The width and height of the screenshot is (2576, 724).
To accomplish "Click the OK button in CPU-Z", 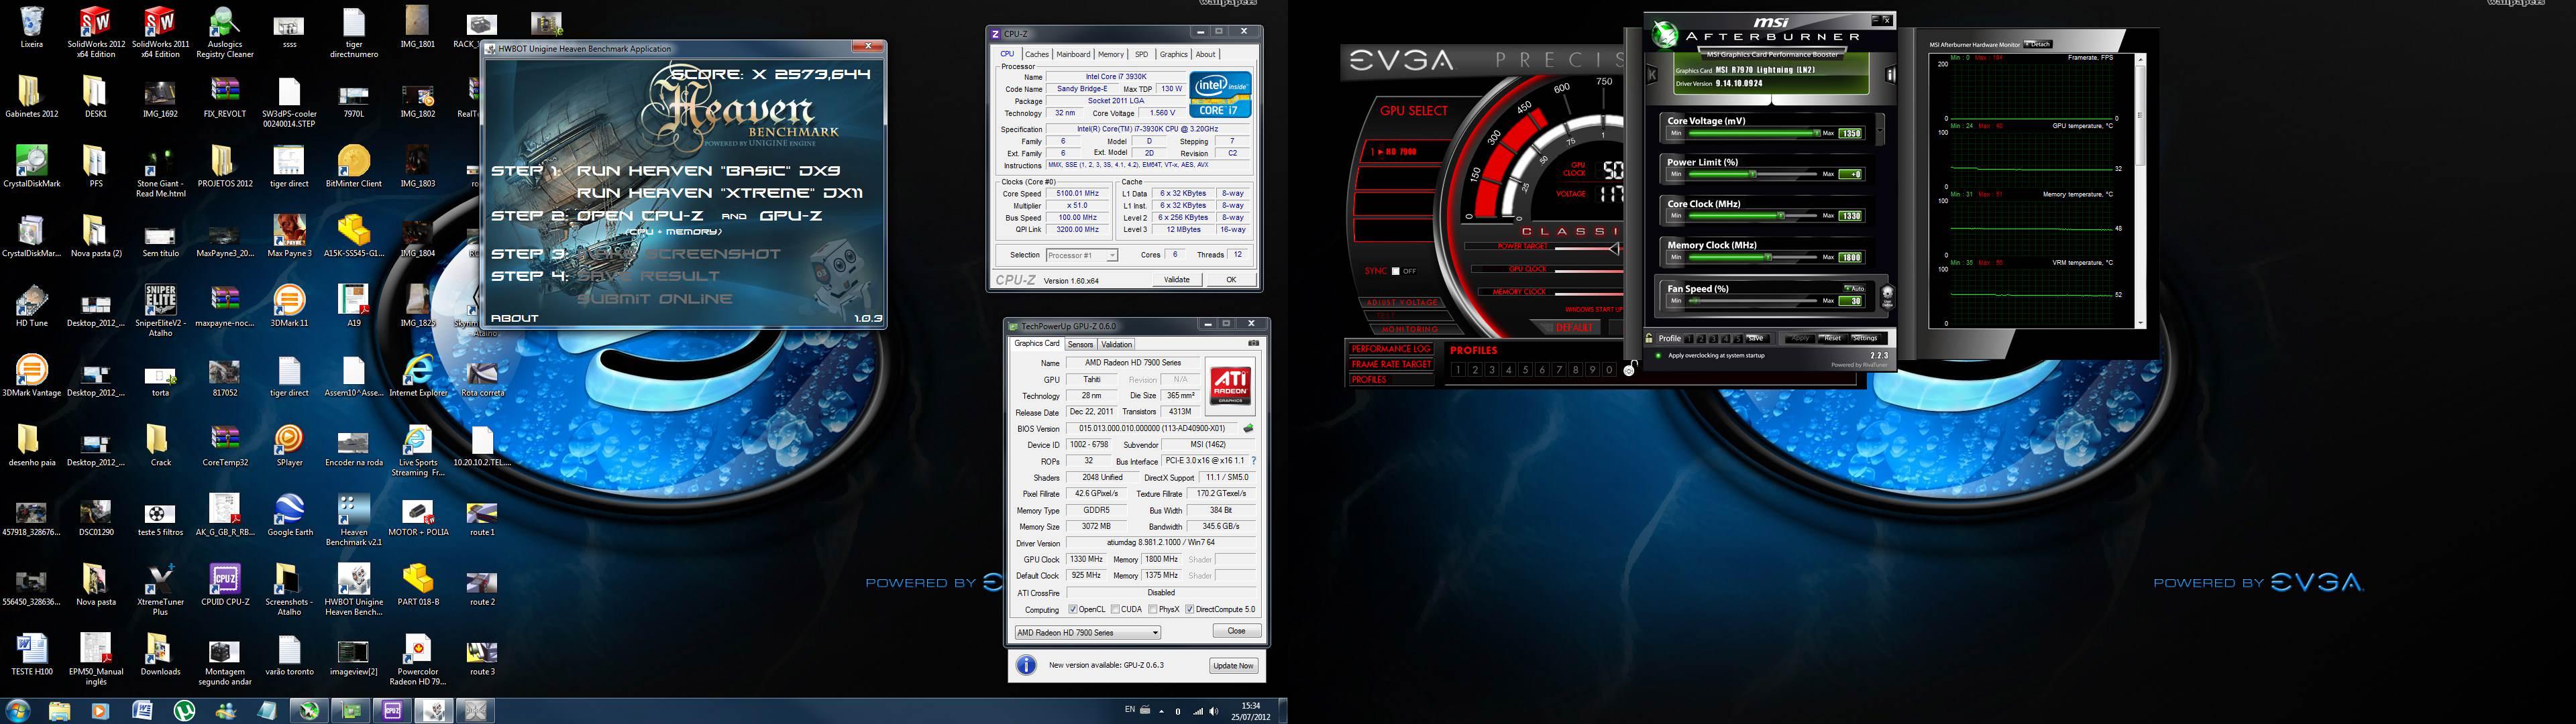I will tap(1231, 280).
